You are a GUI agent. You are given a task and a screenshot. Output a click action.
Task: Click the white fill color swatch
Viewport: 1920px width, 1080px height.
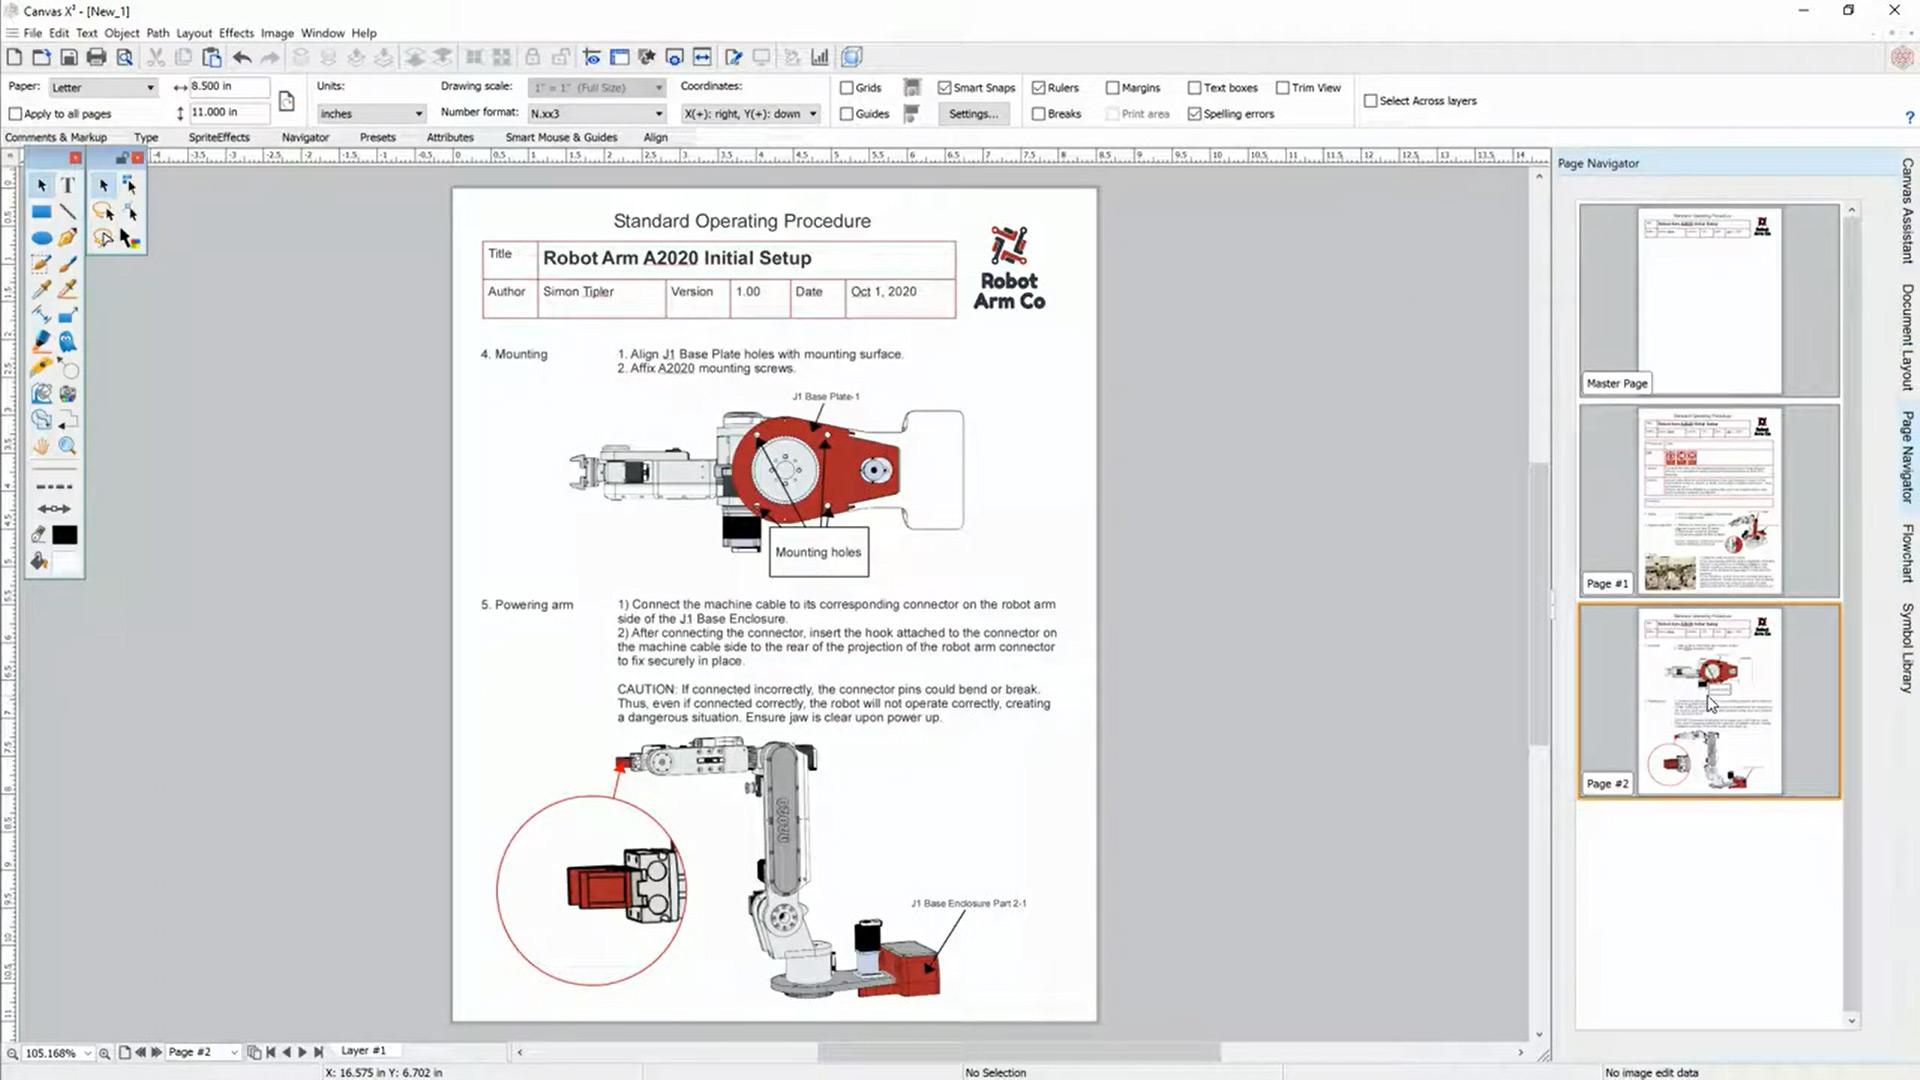[66, 562]
